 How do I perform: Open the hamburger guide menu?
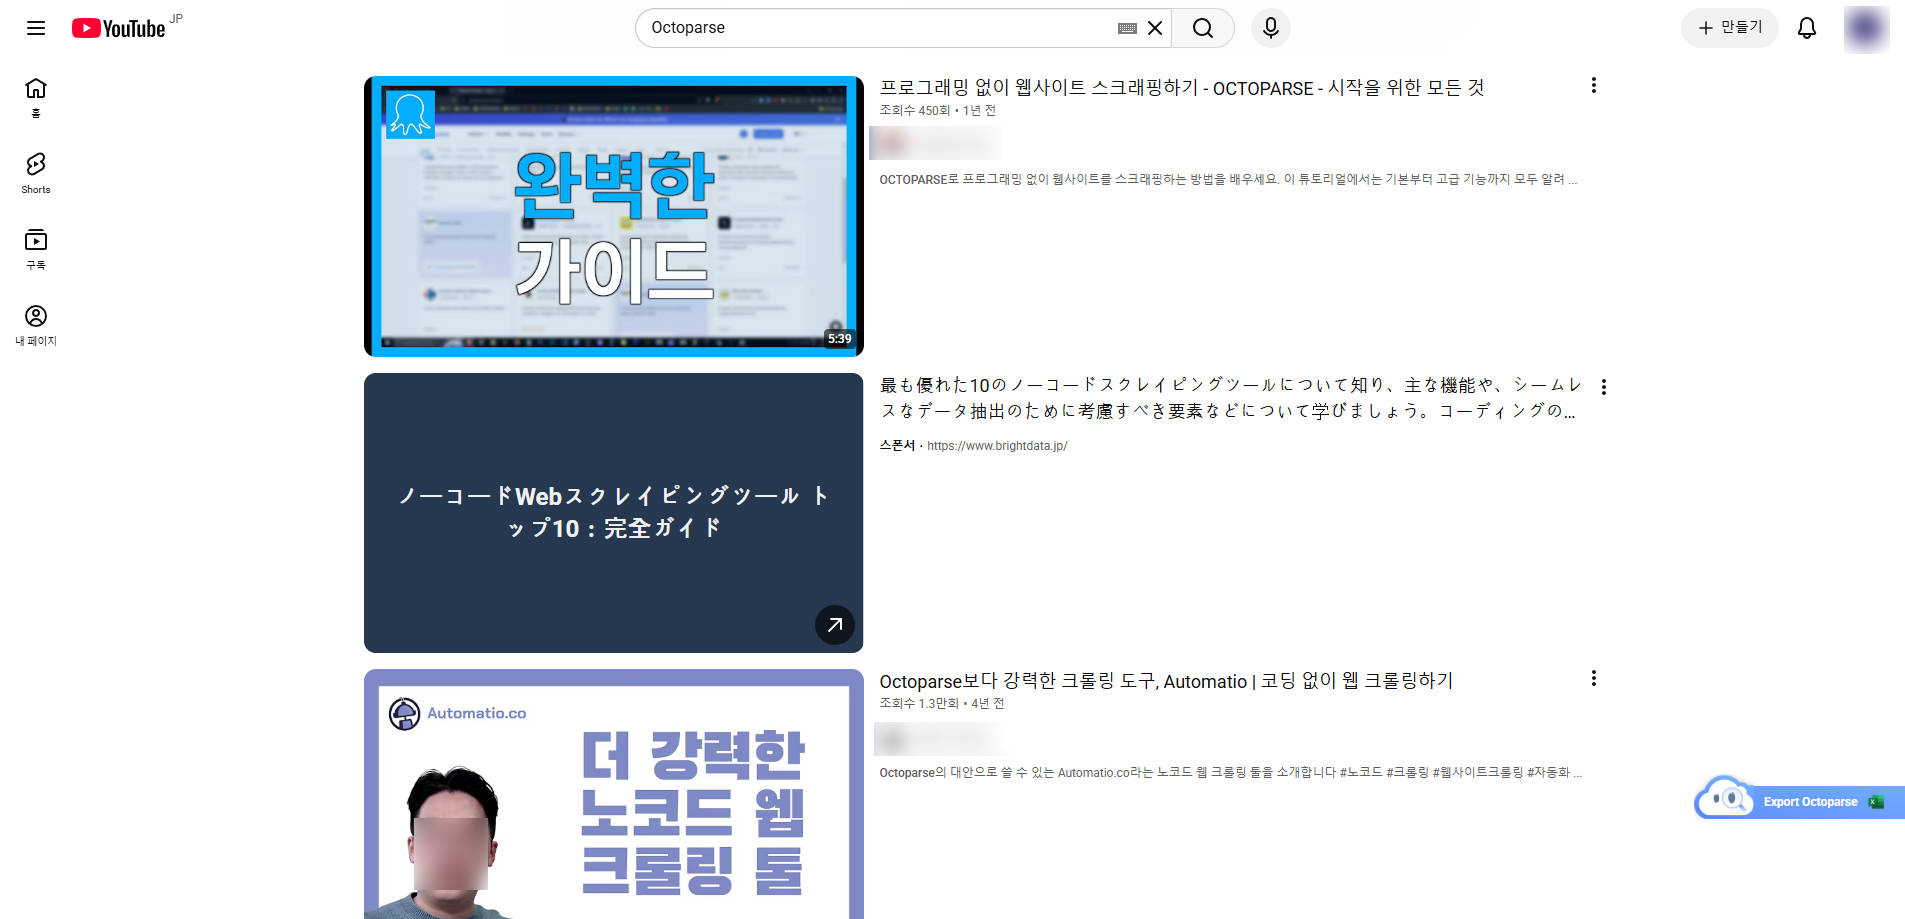tap(36, 28)
